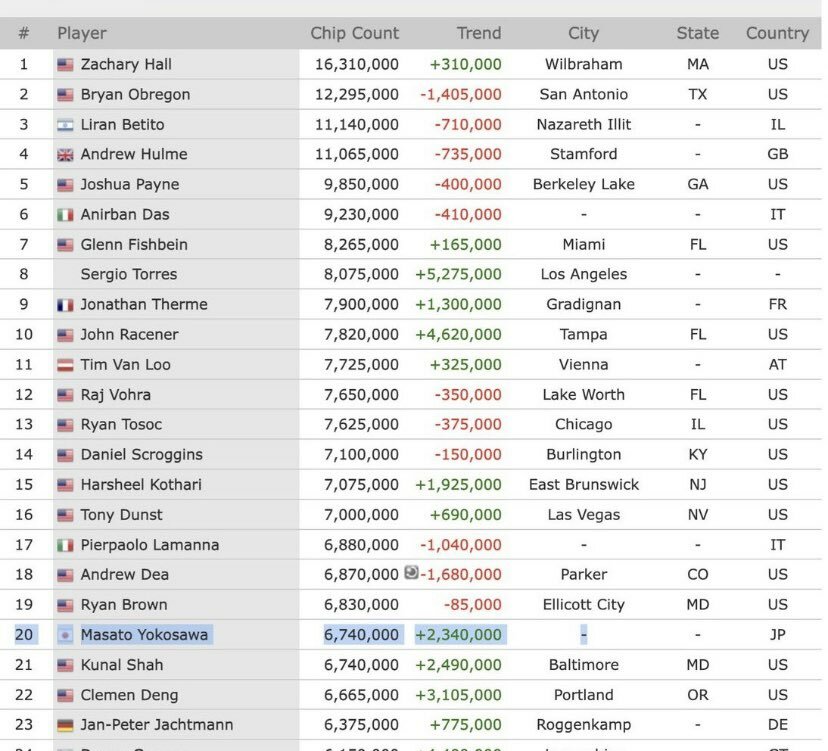Click the small icon before Andrew Dea's trend
Viewport: 828px width, 751px height.
[410, 573]
